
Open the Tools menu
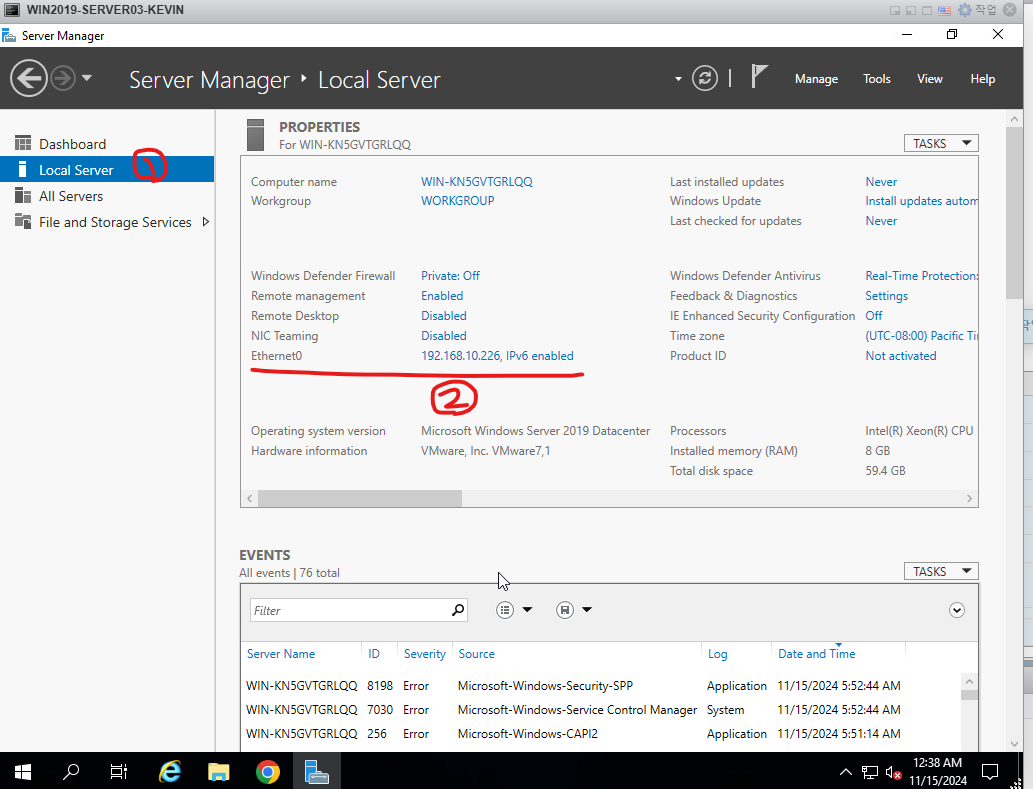(876, 79)
